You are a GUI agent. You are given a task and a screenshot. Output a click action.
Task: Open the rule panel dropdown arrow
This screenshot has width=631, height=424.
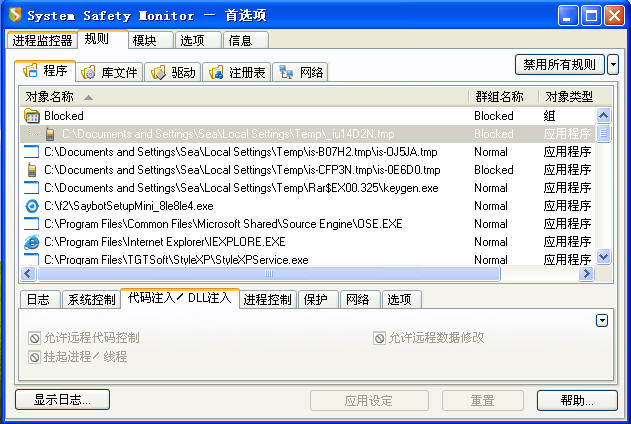(x=602, y=321)
